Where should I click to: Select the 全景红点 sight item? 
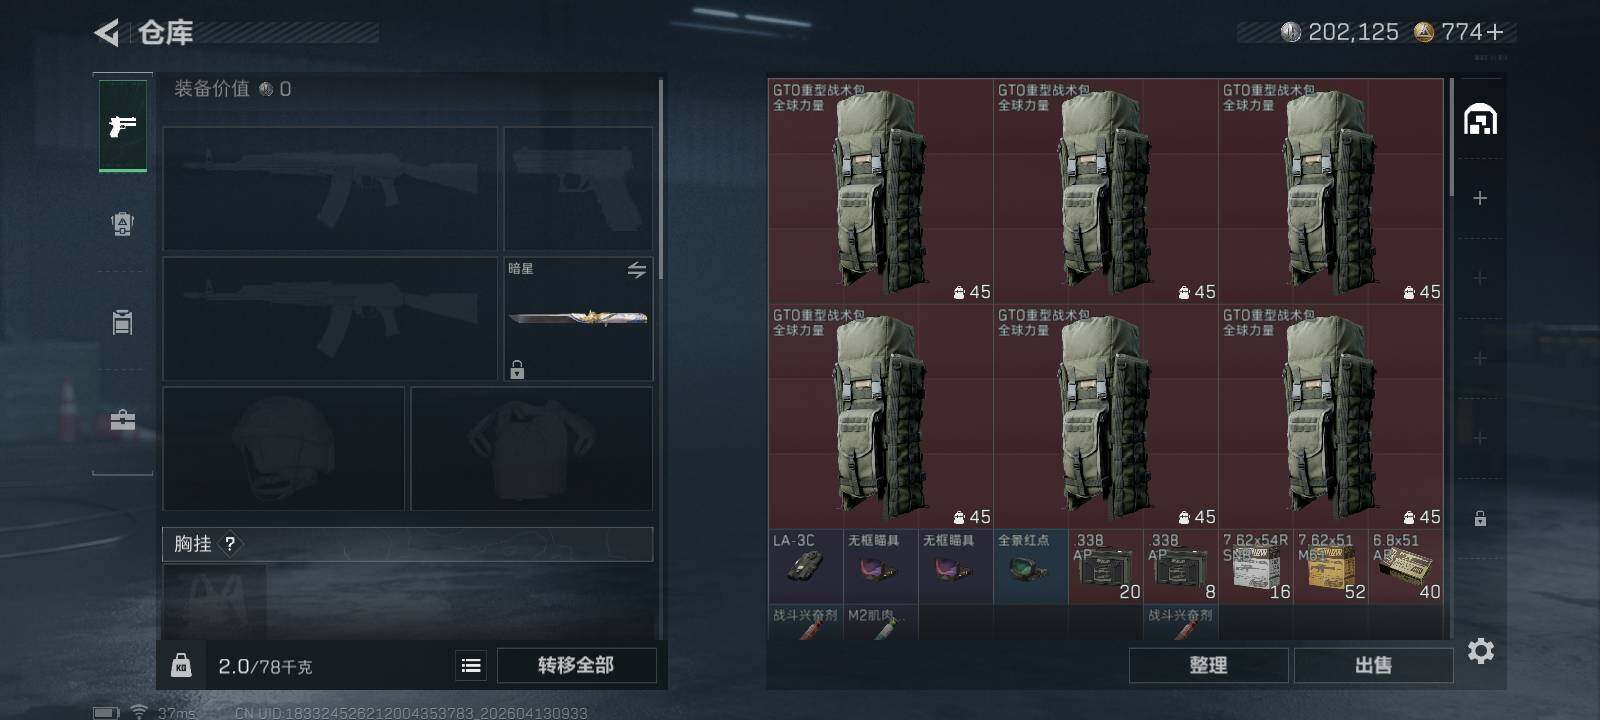point(1030,566)
